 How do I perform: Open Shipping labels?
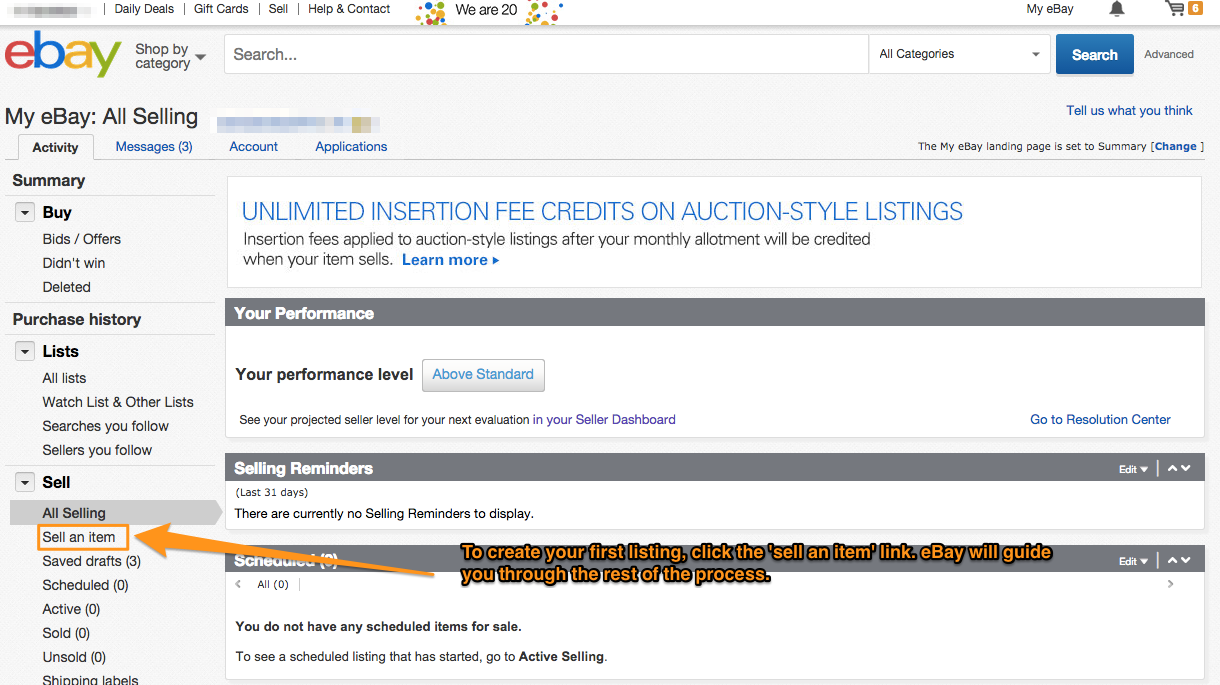(x=90, y=679)
